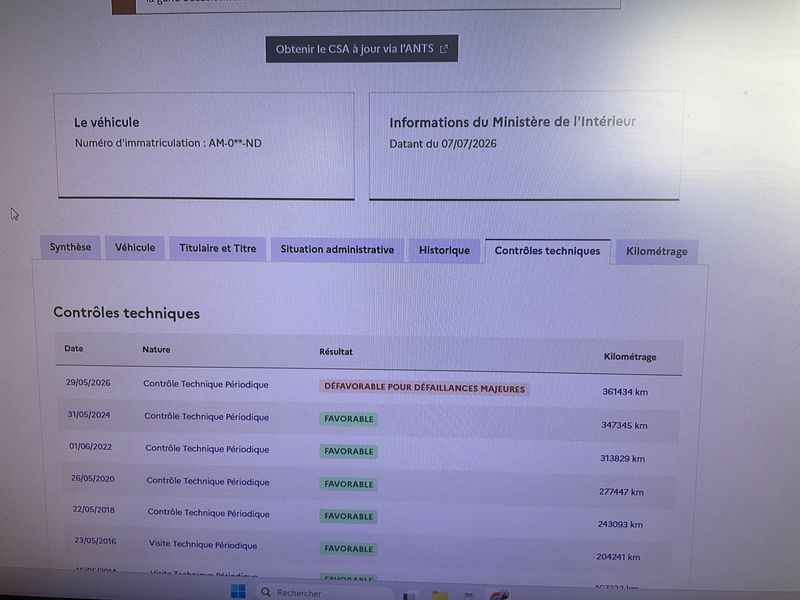Click the 243093 km mileage value

tap(620, 524)
